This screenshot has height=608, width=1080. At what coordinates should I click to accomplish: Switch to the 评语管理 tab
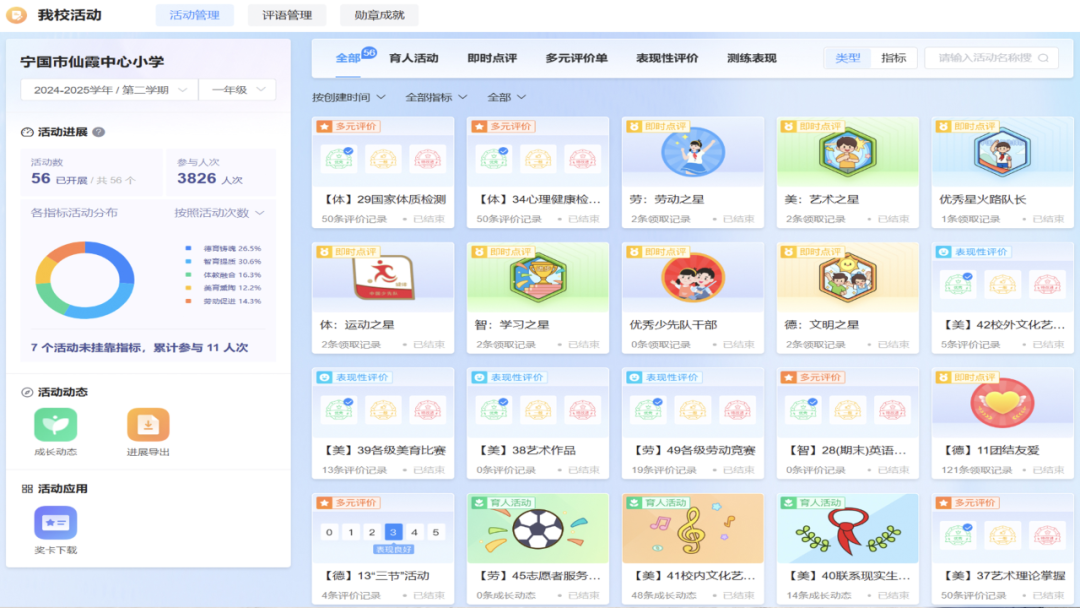click(287, 15)
